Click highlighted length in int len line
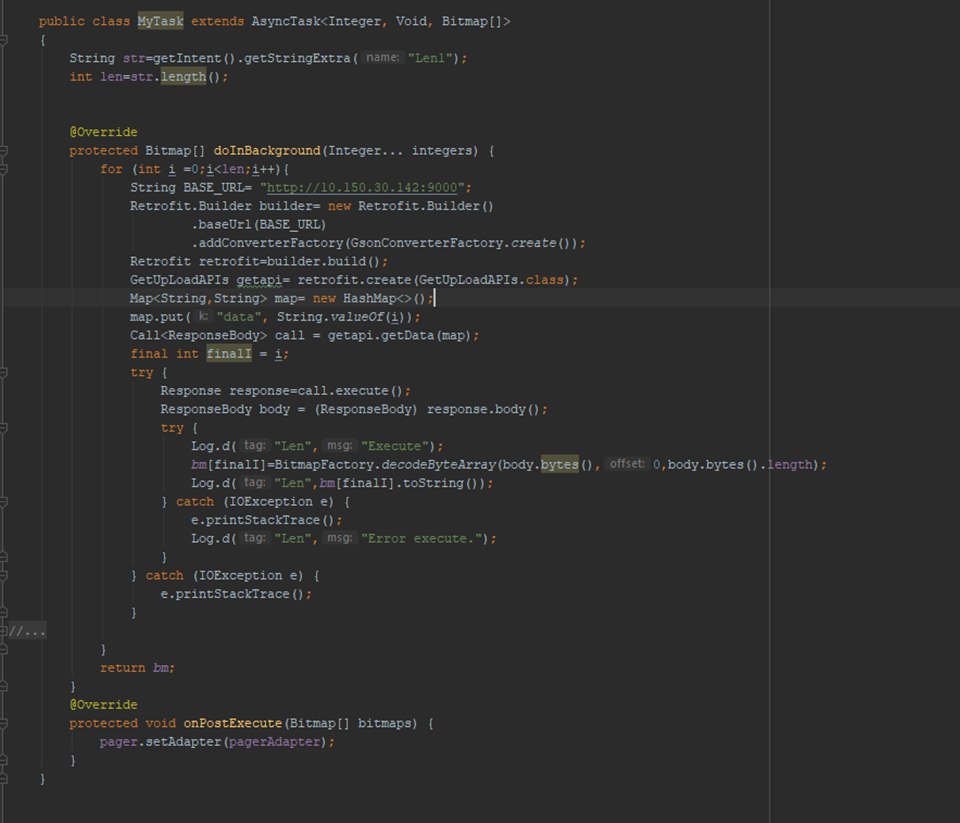The width and height of the screenshot is (960, 823). click(x=184, y=77)
